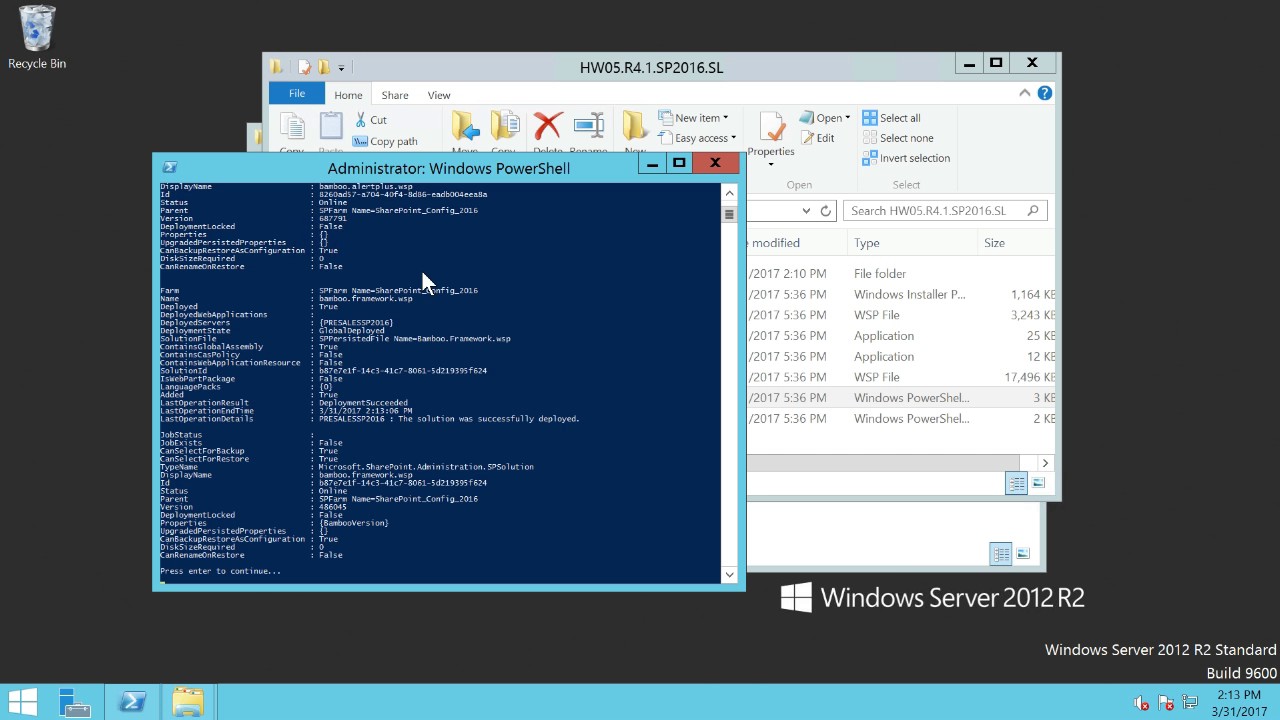1280x720 pixels.
Task: Click Invert selection in the ribbon
Action: pyautogui.click(x=906, y=158)
